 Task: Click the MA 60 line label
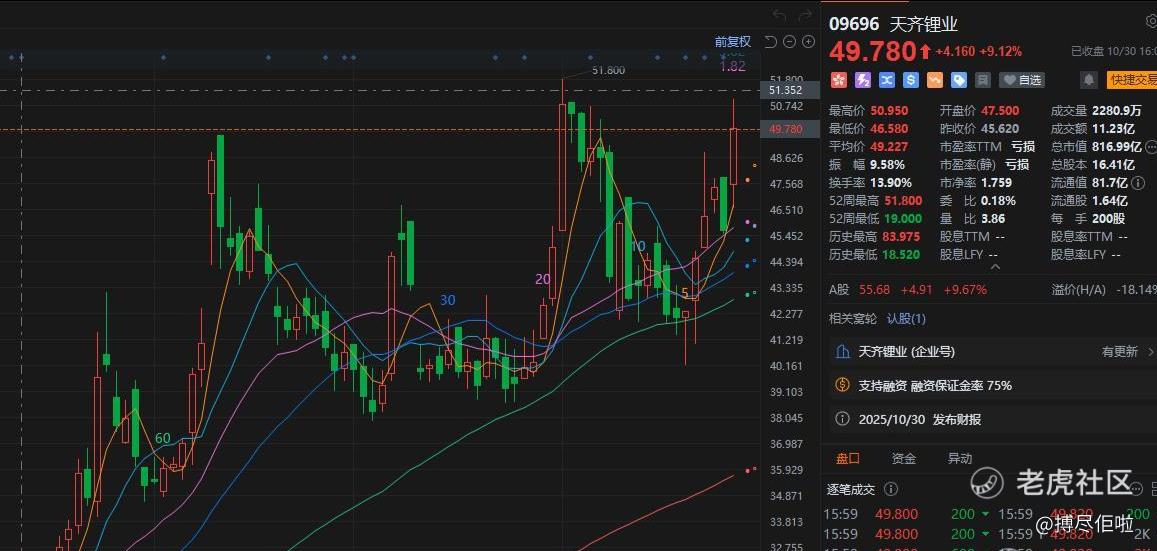click(x=163, y=438)
